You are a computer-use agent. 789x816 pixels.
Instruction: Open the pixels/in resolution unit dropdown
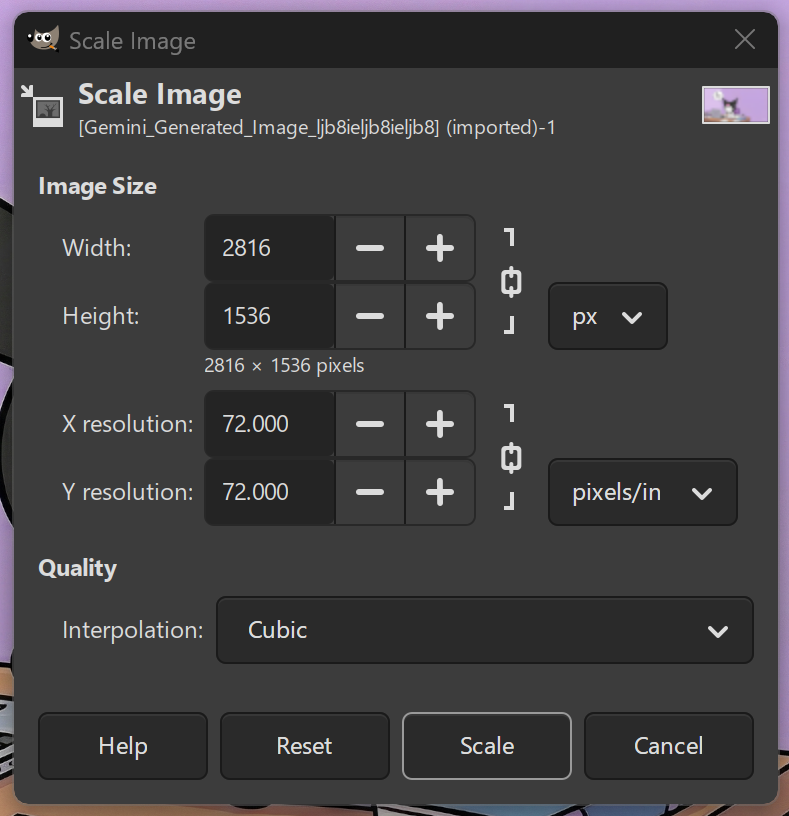(x=642, y=492)
